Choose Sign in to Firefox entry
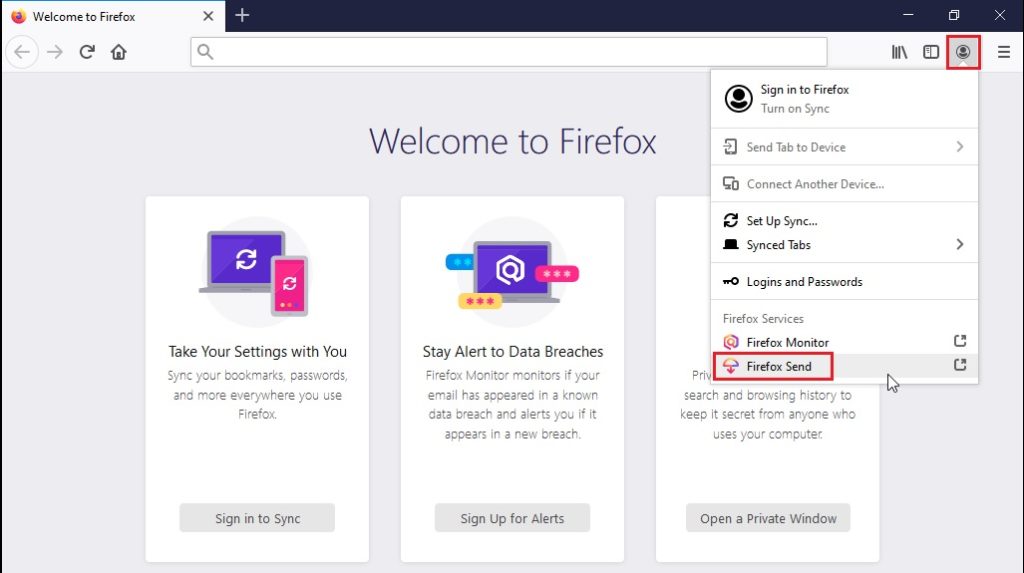The height and width of the screenshot is (573, 1024). pos(844,99)
